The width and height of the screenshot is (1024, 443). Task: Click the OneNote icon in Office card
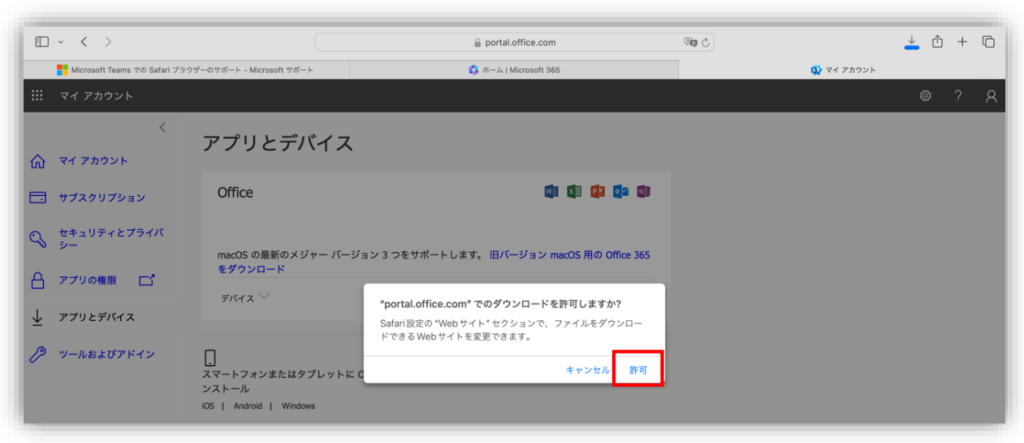(644, 191)
